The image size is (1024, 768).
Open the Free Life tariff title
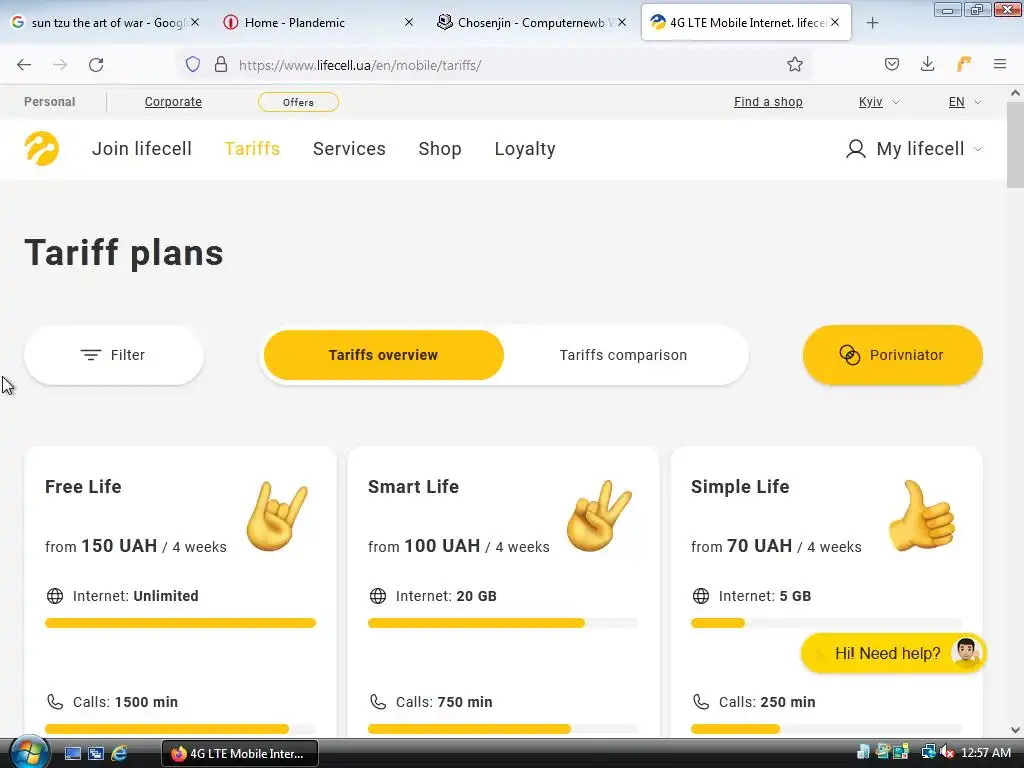(x=83, y=487)
